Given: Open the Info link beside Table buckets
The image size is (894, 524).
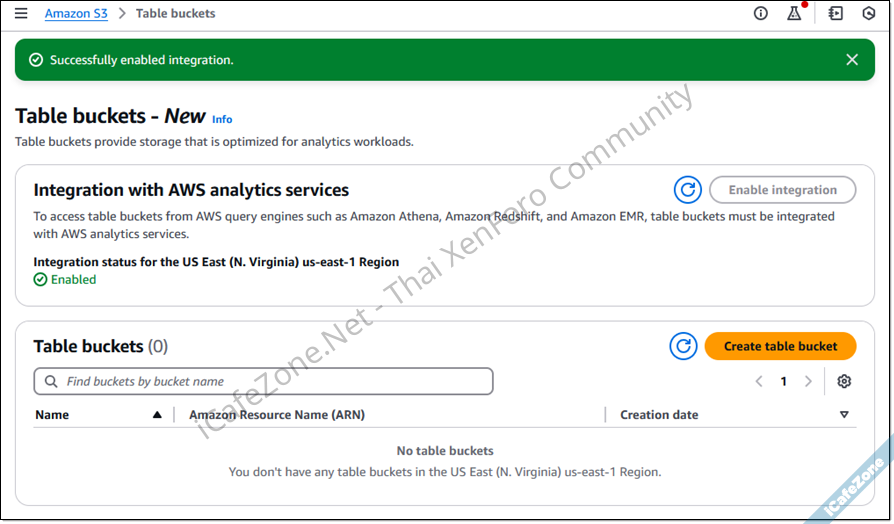Looking at the screenshot, I should click(x=222, y=119).
